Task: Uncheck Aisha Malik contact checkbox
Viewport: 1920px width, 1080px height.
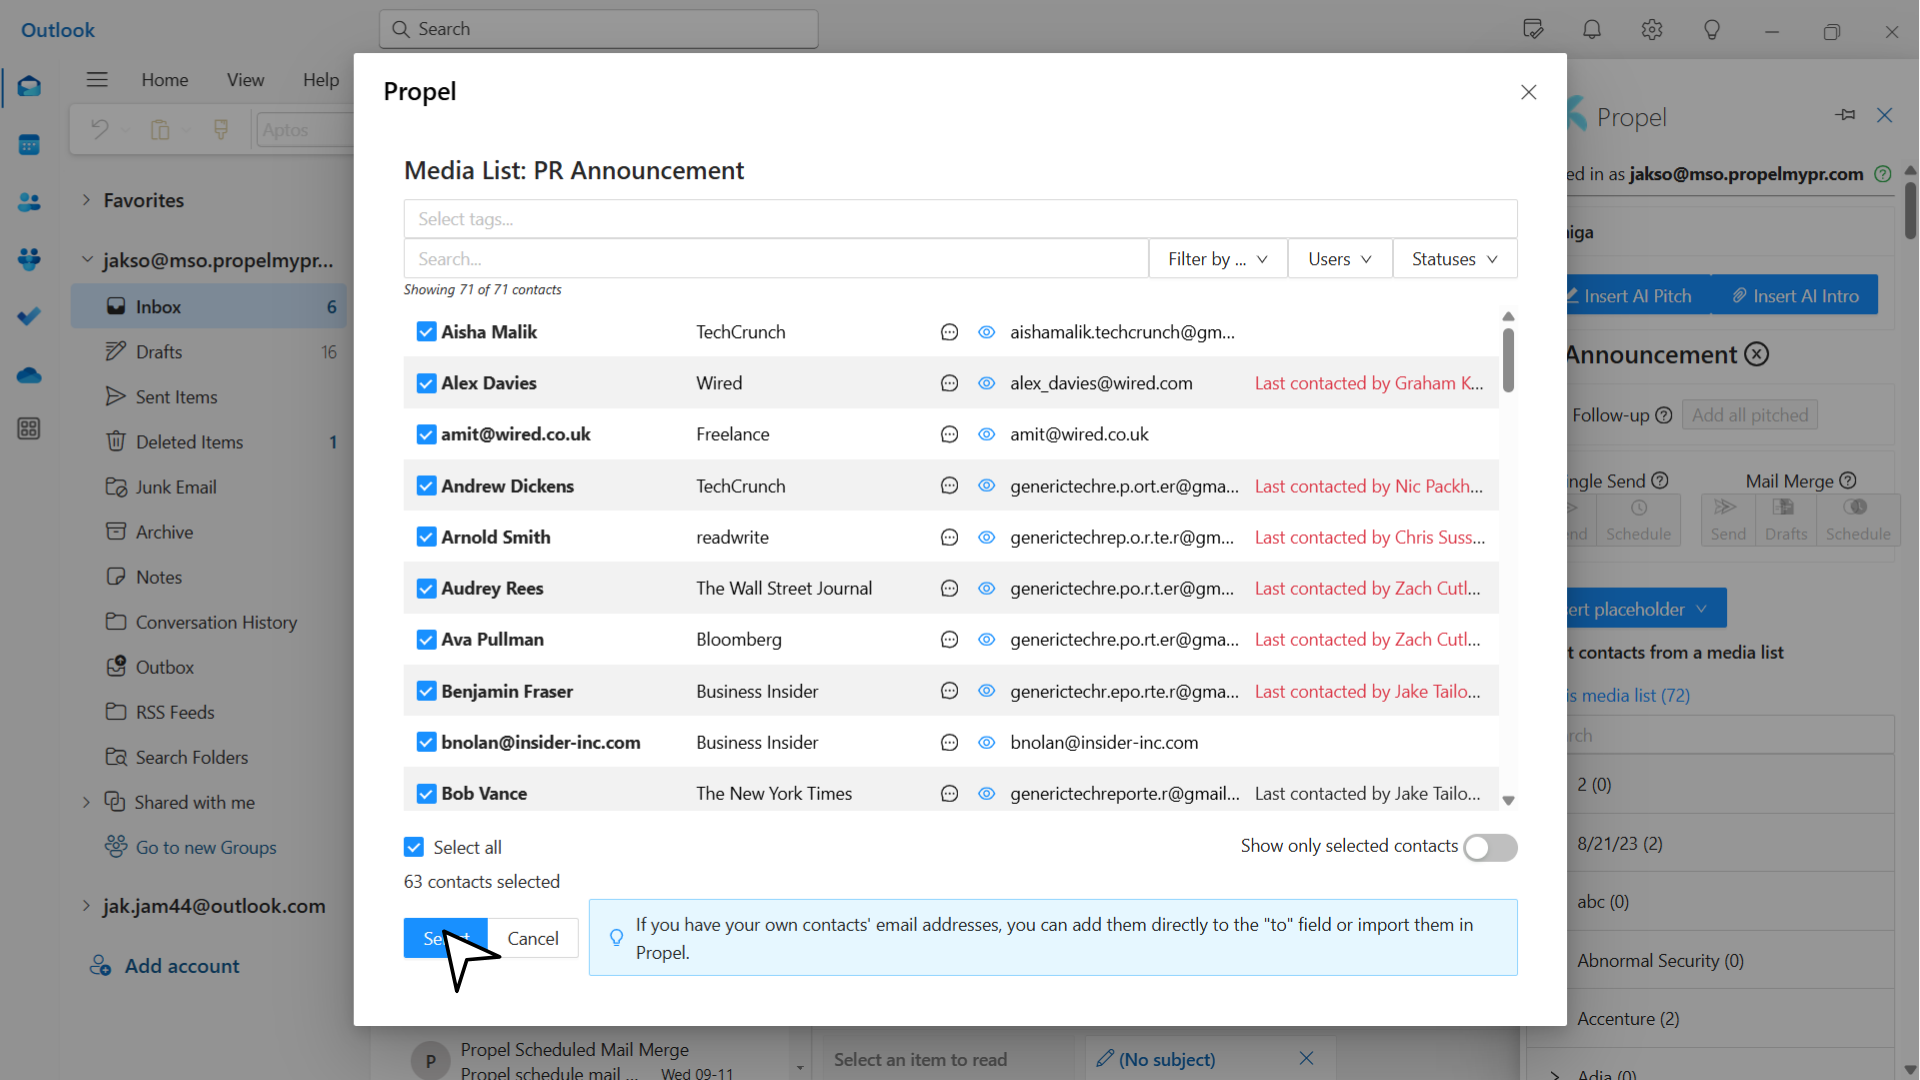Action: pyautogui.click(x=426, y=332)
